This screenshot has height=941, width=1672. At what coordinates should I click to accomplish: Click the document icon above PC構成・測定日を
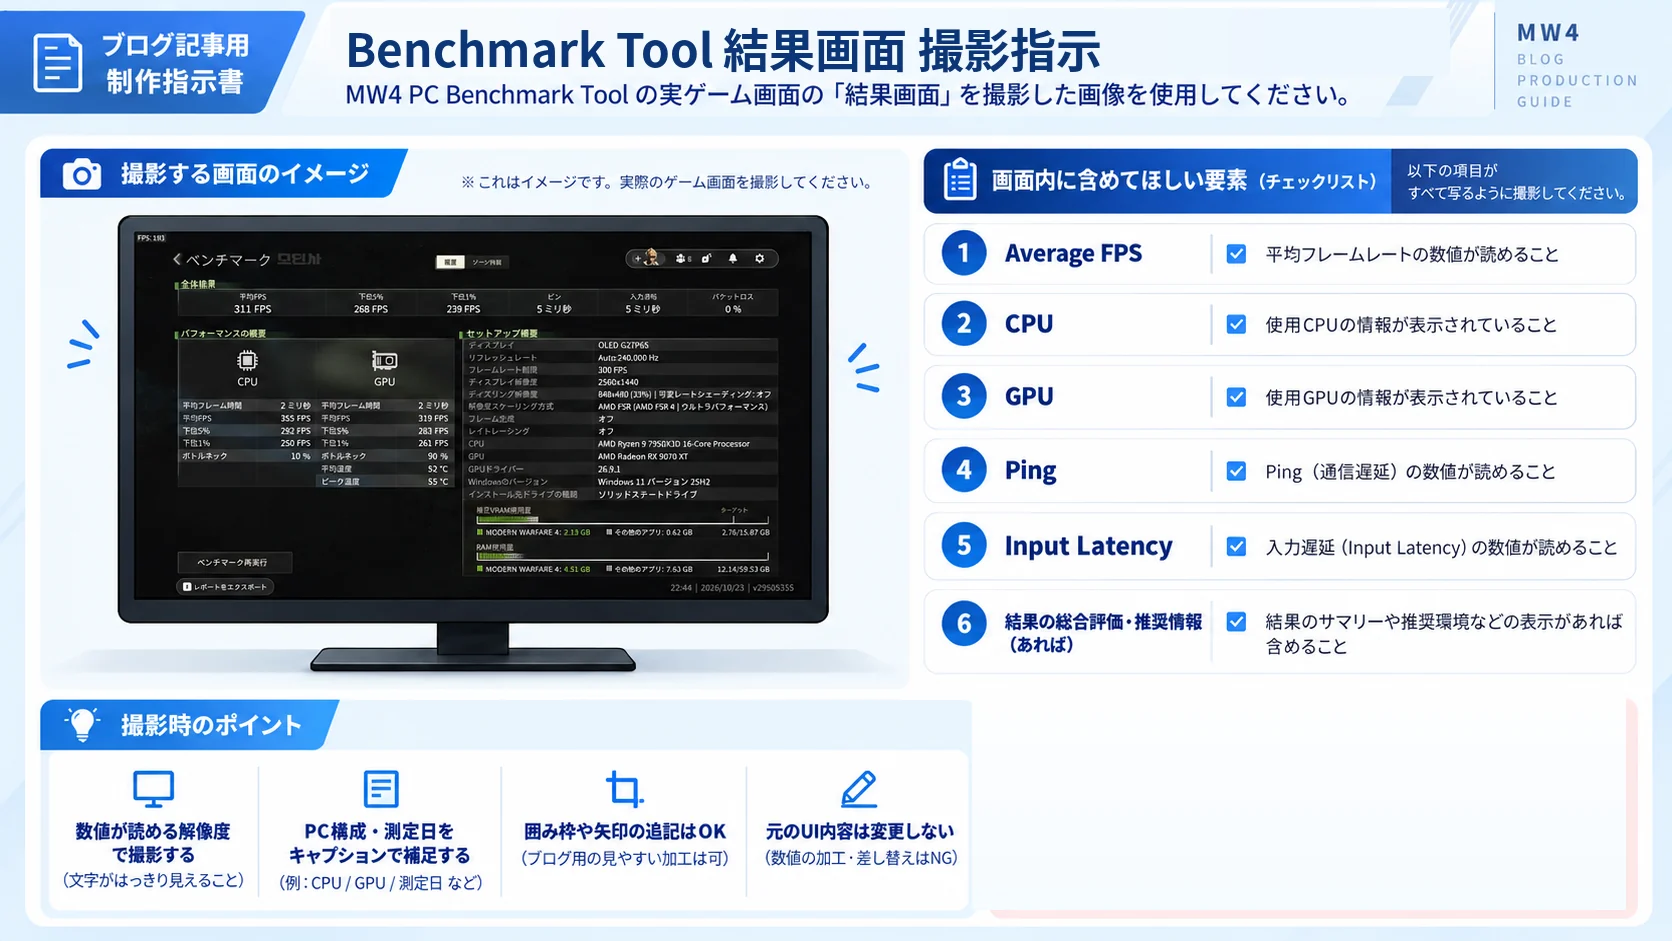pyautogui.click(x=381, y=789)
